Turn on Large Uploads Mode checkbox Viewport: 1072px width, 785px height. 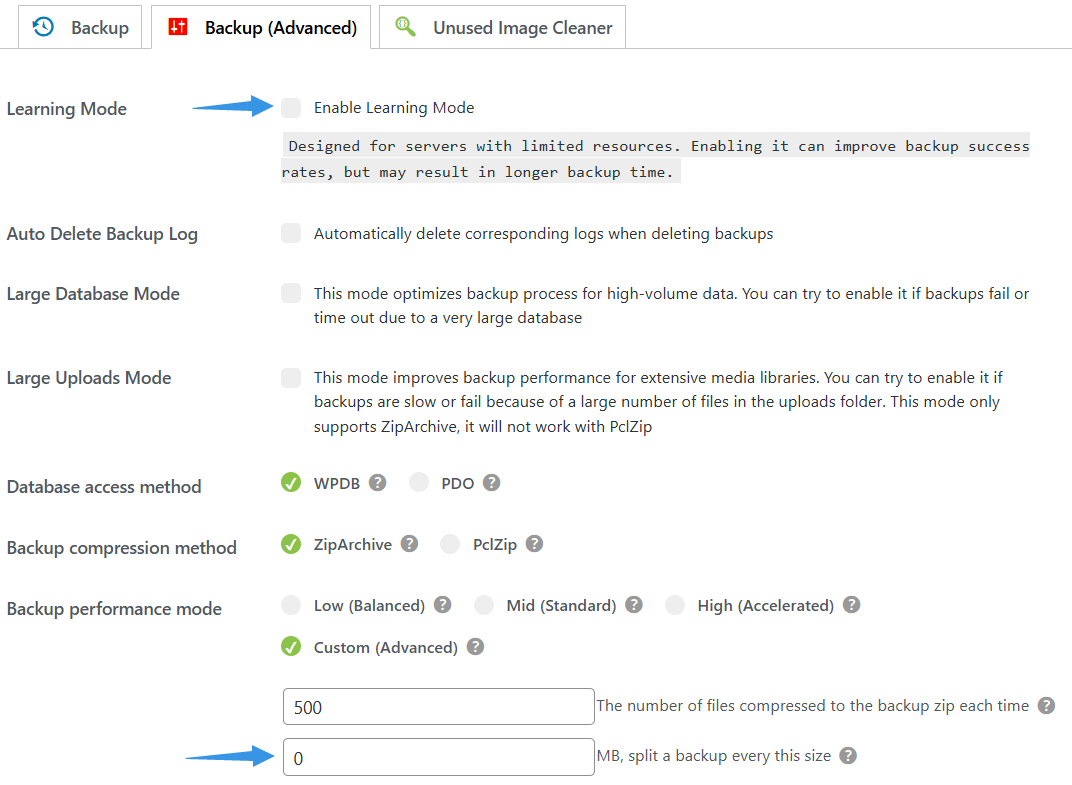(x=291, y=378)
